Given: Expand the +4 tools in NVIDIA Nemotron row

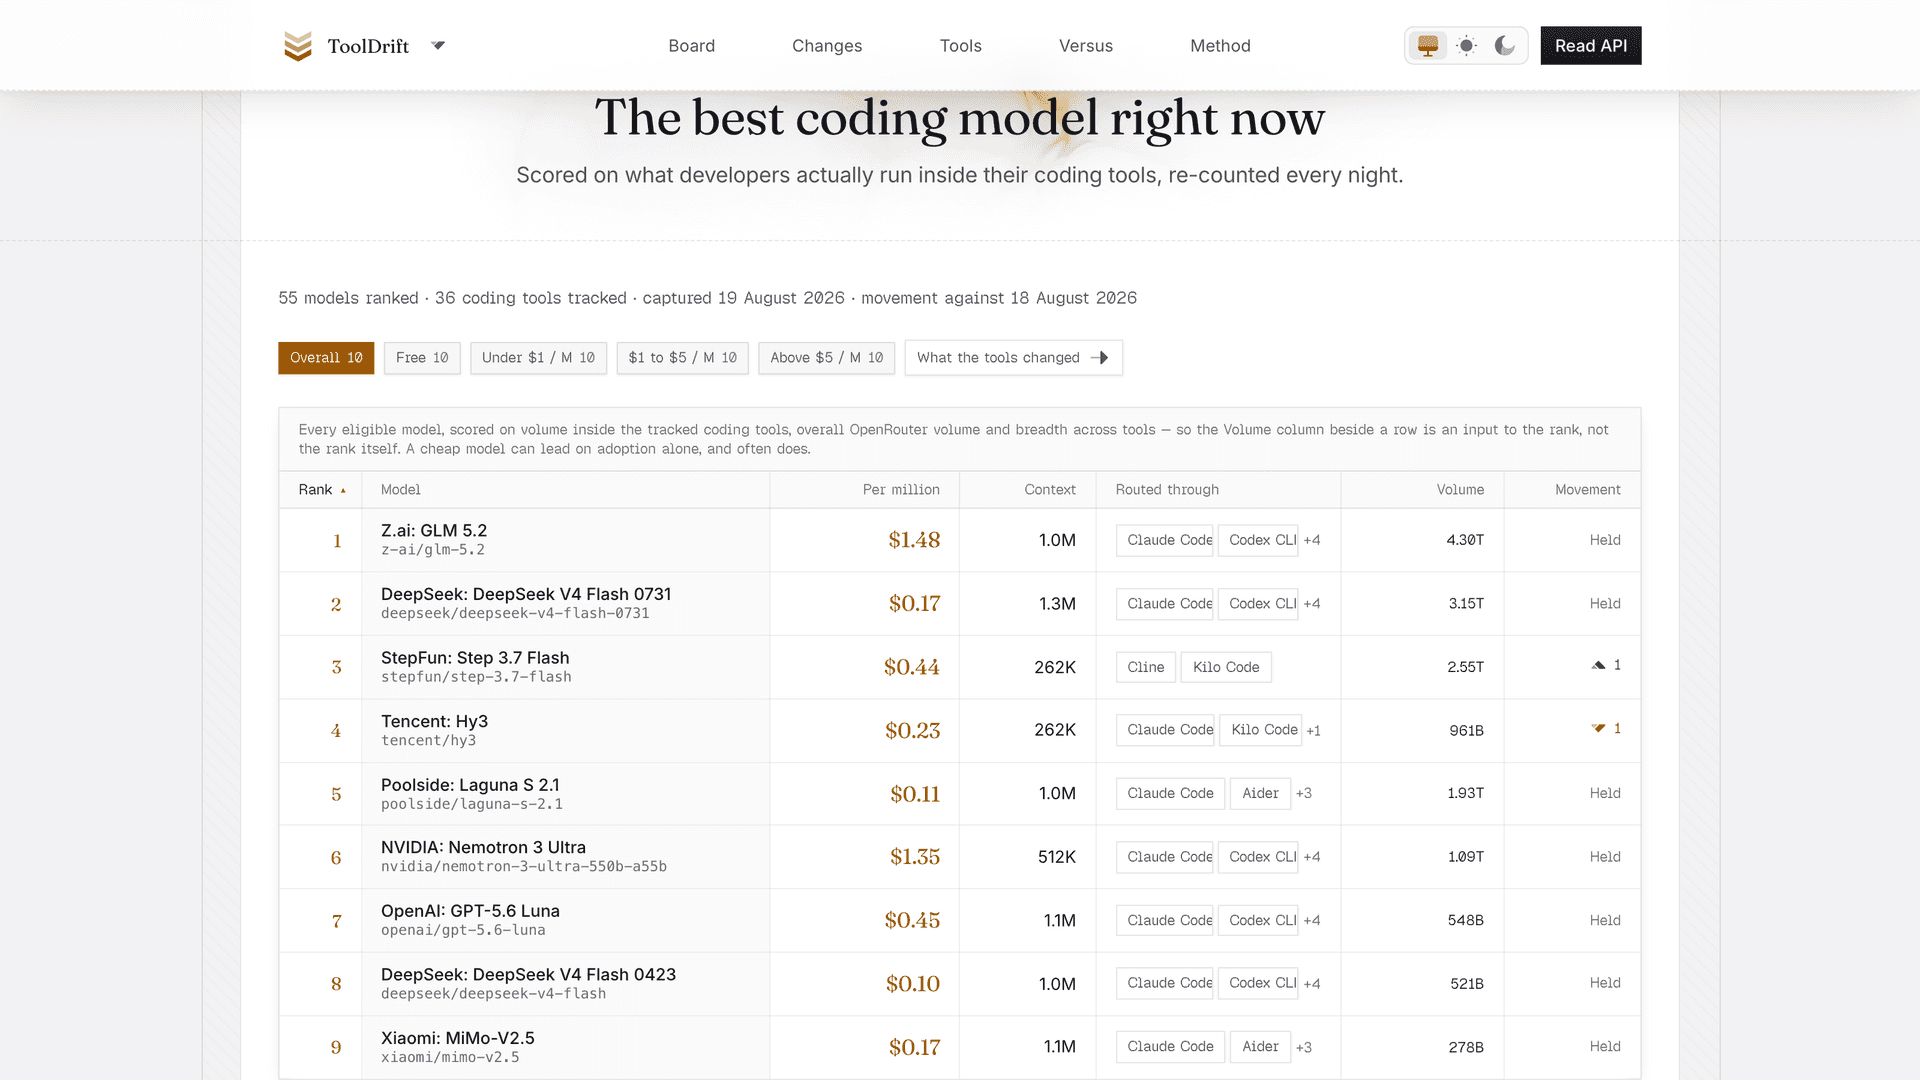Looking at the screenshot, I should (1312, 857).
